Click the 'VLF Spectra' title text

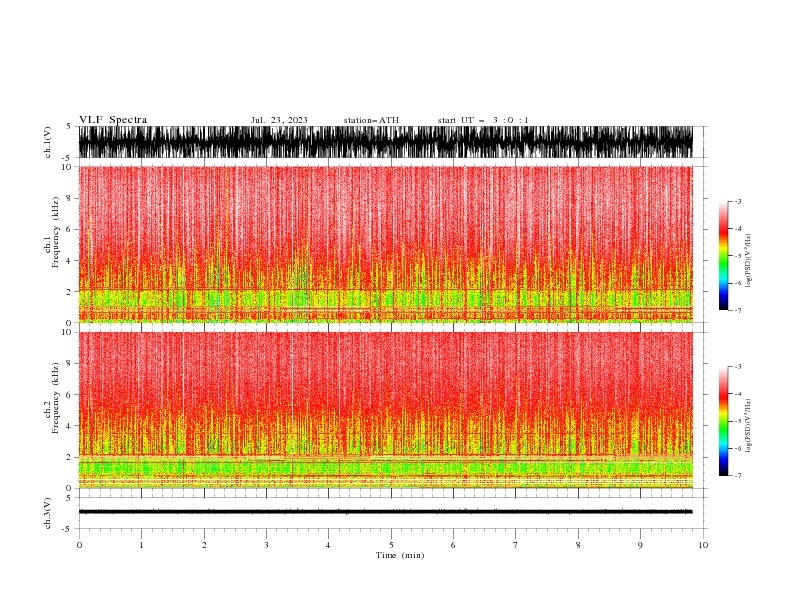click(113, 120)
